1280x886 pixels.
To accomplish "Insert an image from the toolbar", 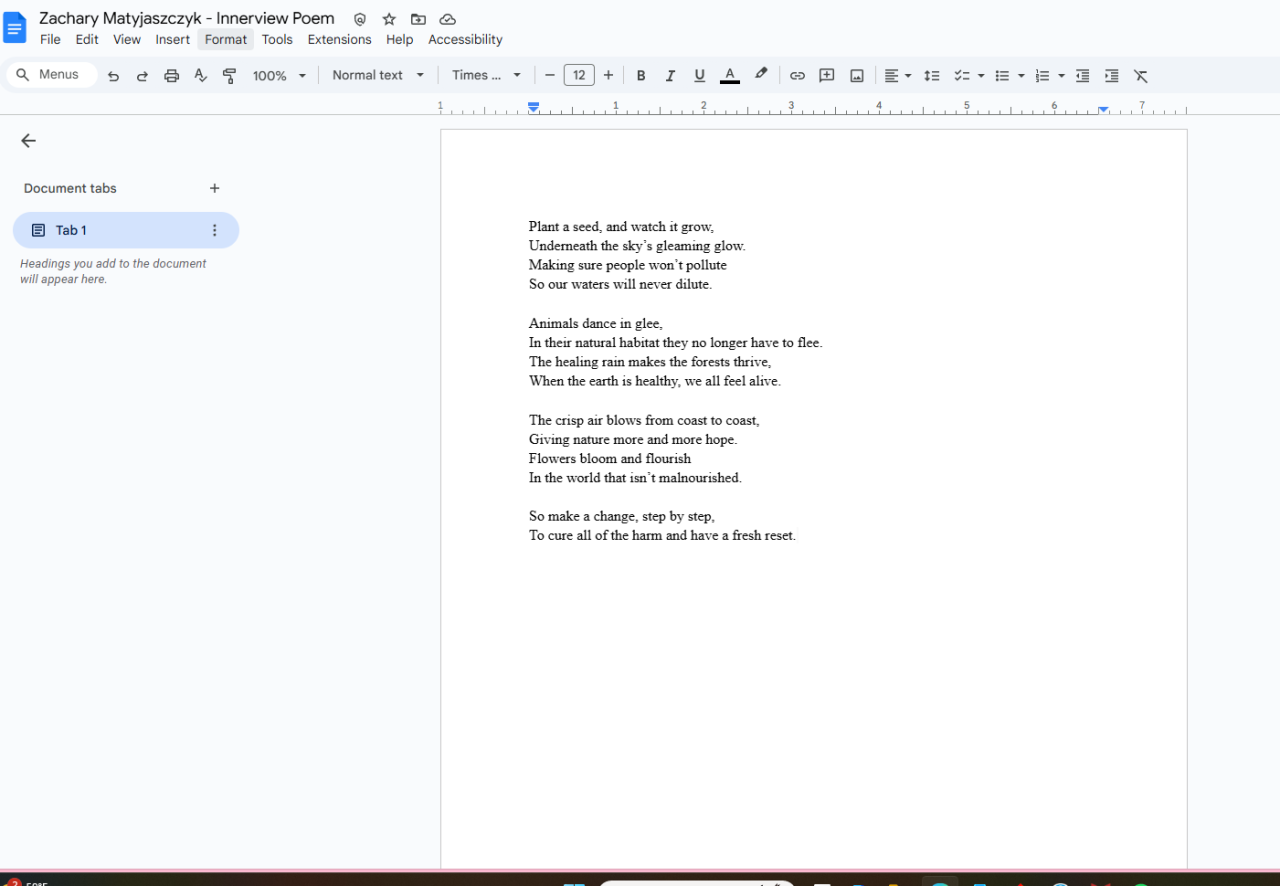I will pyautogui.click(x=857, y=75).
